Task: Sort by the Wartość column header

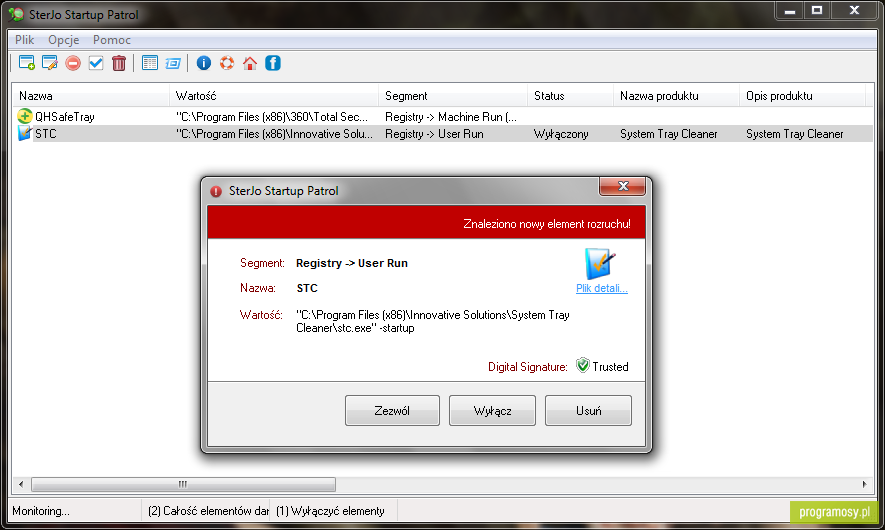Action: tap(274, 96)
